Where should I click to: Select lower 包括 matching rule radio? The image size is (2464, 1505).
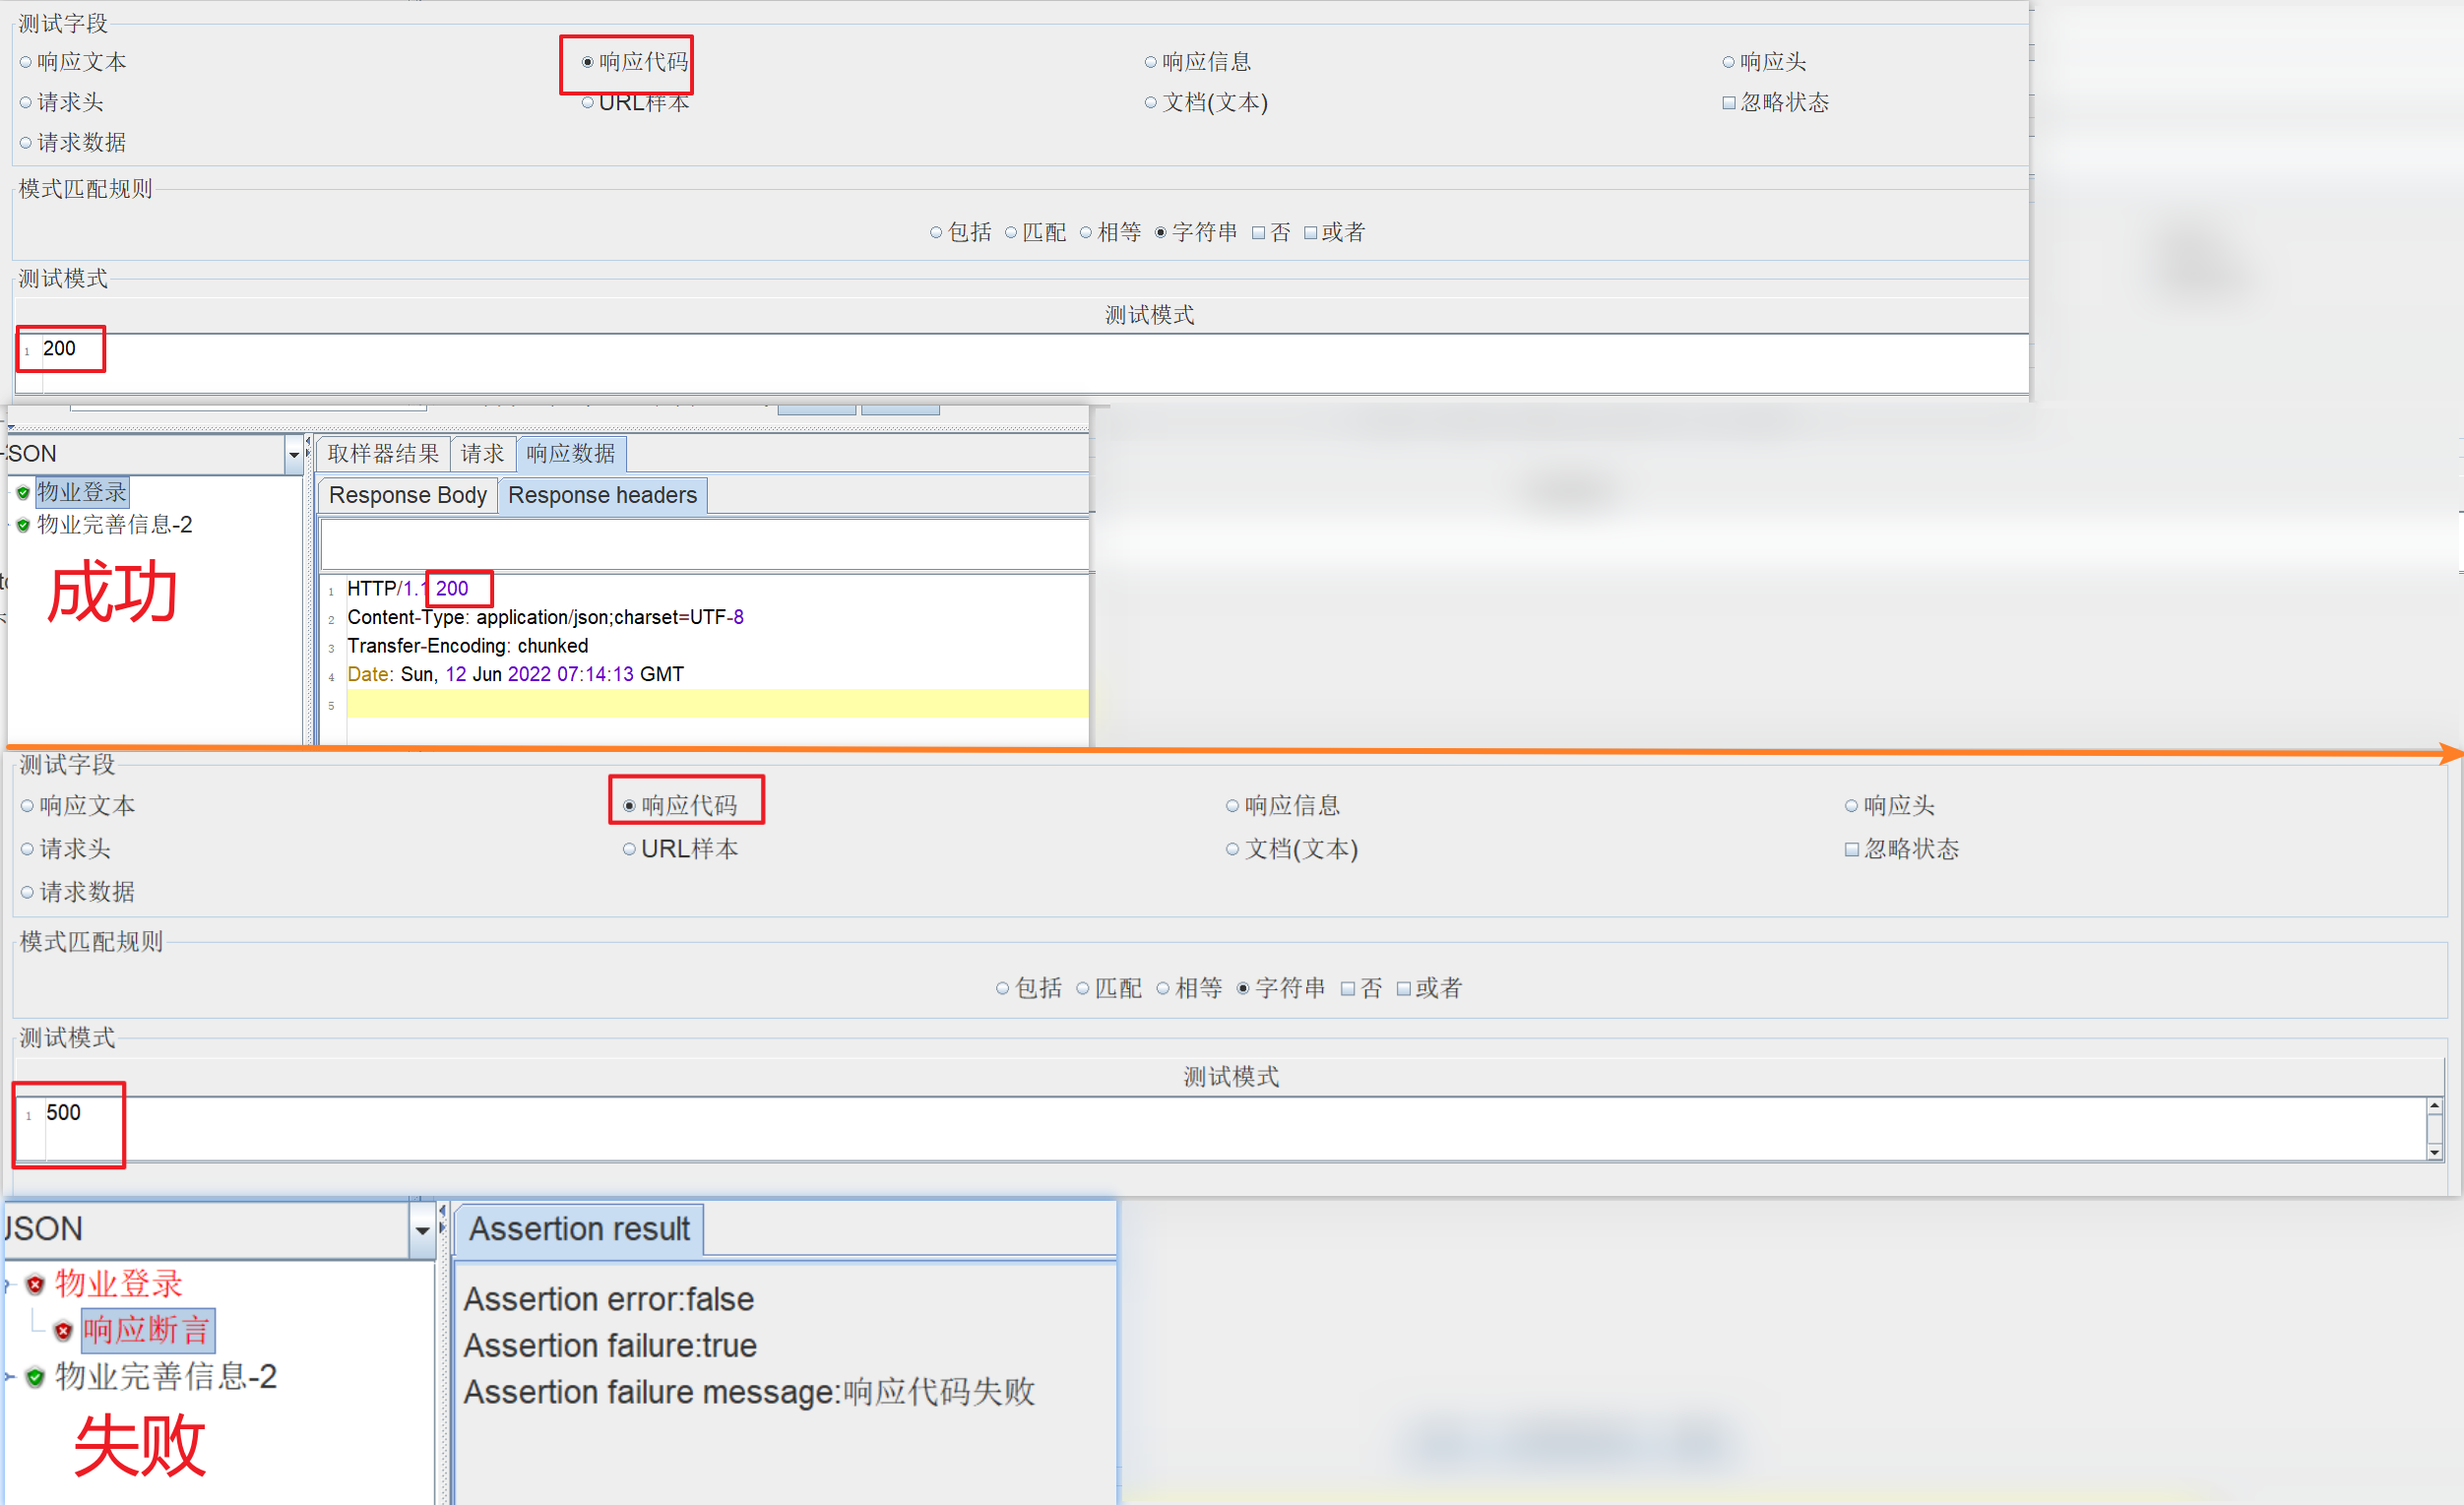1002,989
